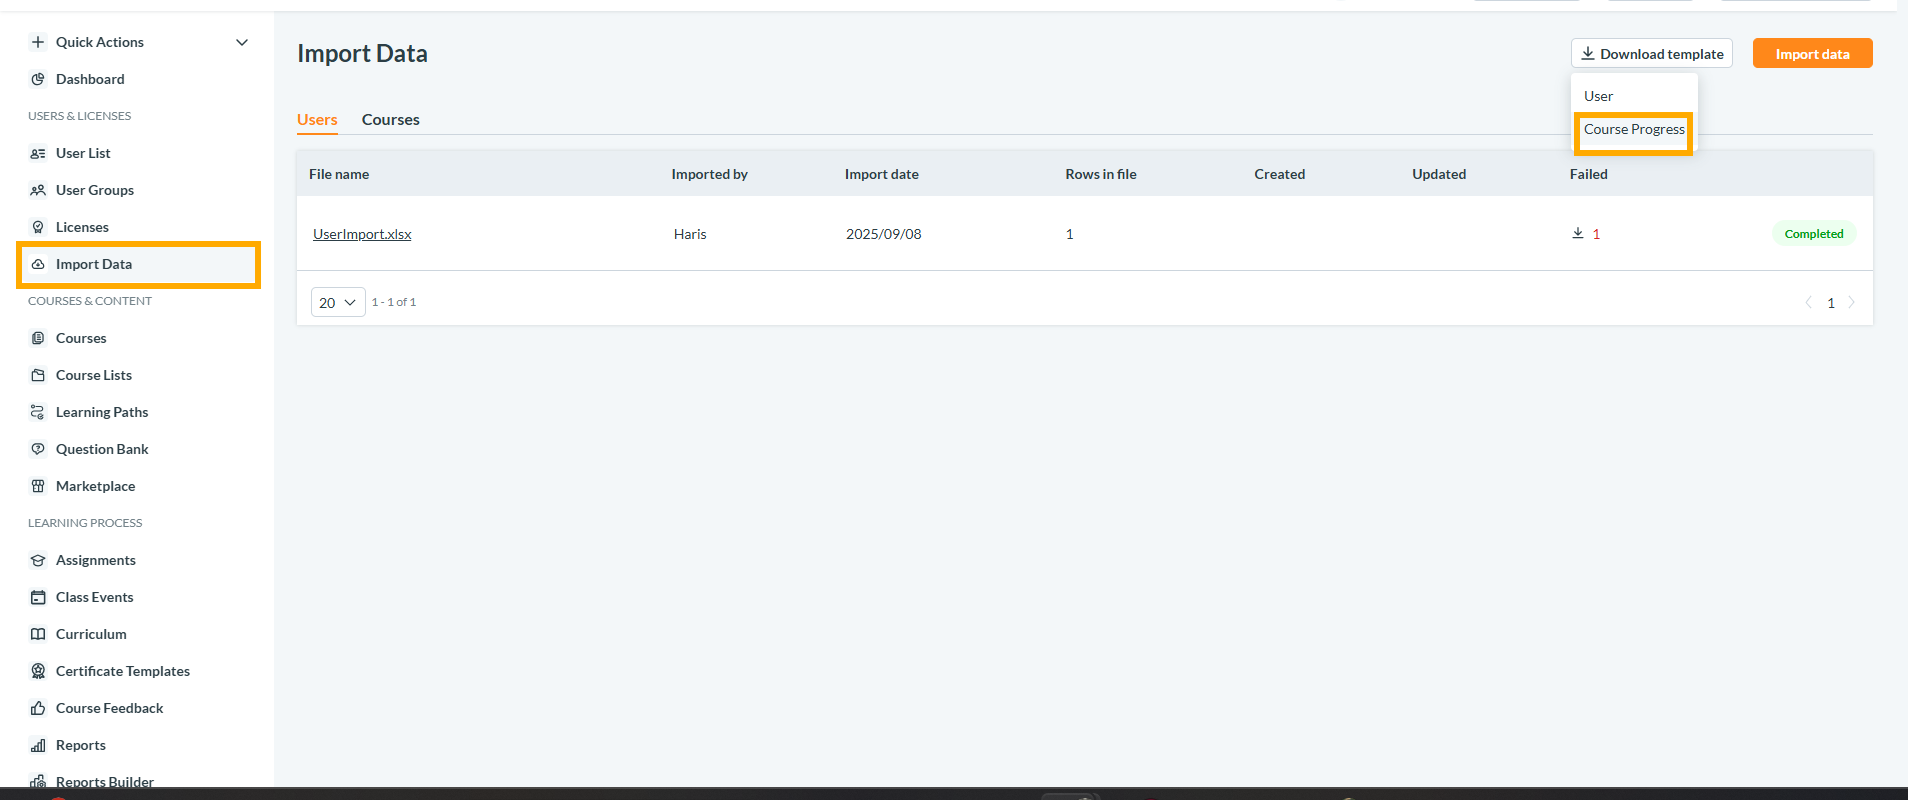Image resolution: width=1908 pixels, height=800 pixels.
Task: Click the Rows in file column header
Action: point(1101,174)
